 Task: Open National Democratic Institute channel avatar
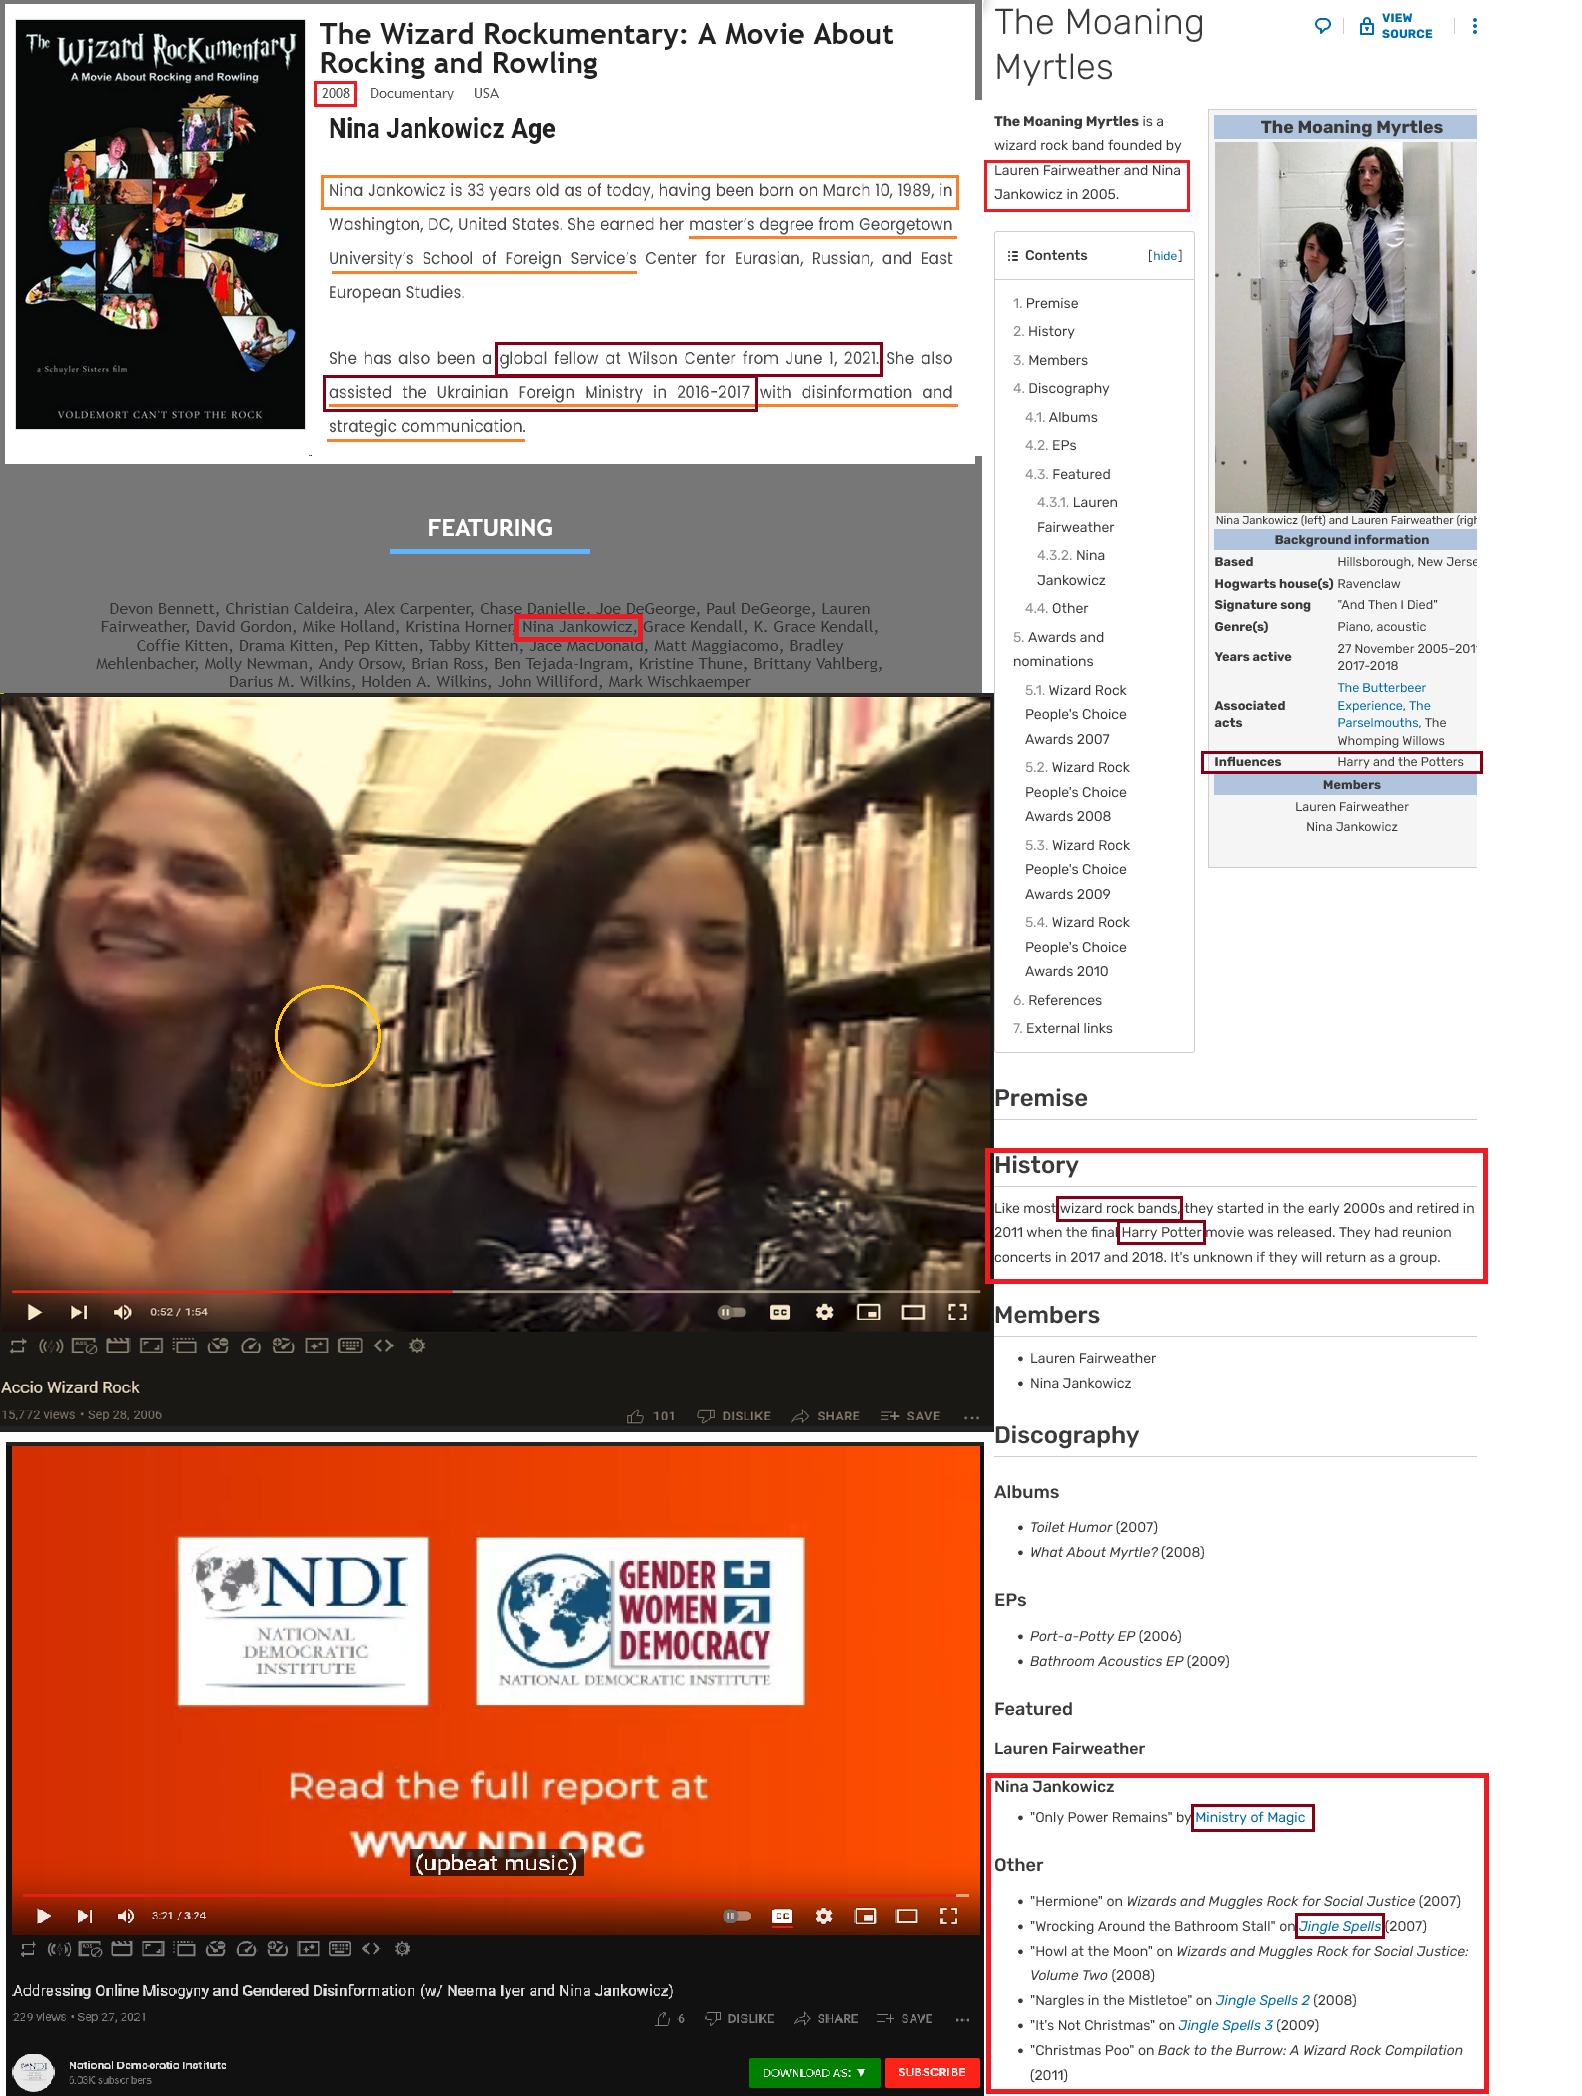33,2071
